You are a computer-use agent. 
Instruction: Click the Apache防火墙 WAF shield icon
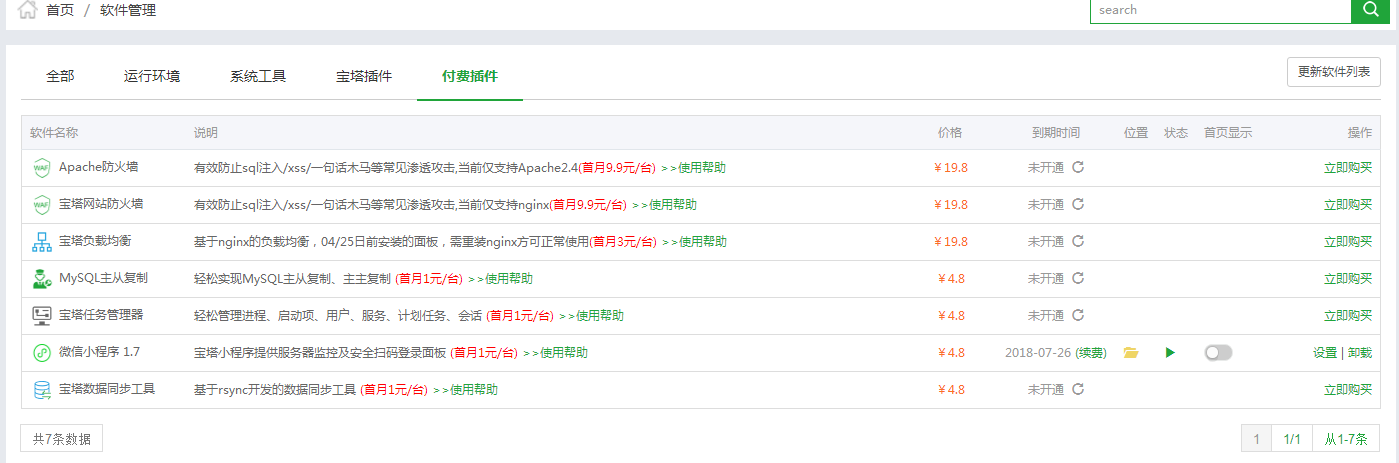(x=42, y=167)
